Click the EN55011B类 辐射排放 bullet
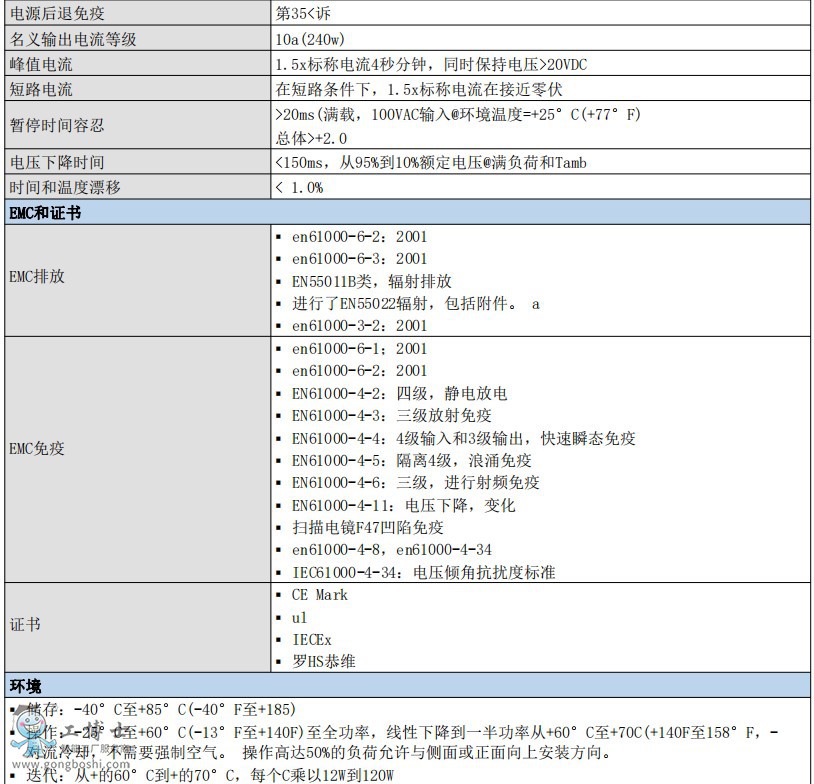Image resolution: width=814 pixels, height=784 pixels. [371, 281]
